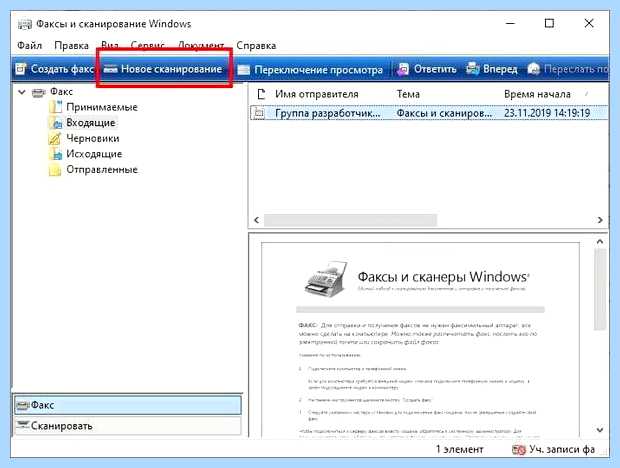Image resolution: width=620 pixels, height=468 pixels.
Task: Click the fax icon in the bottom Факс pane button
Action: tap(23, 405)
